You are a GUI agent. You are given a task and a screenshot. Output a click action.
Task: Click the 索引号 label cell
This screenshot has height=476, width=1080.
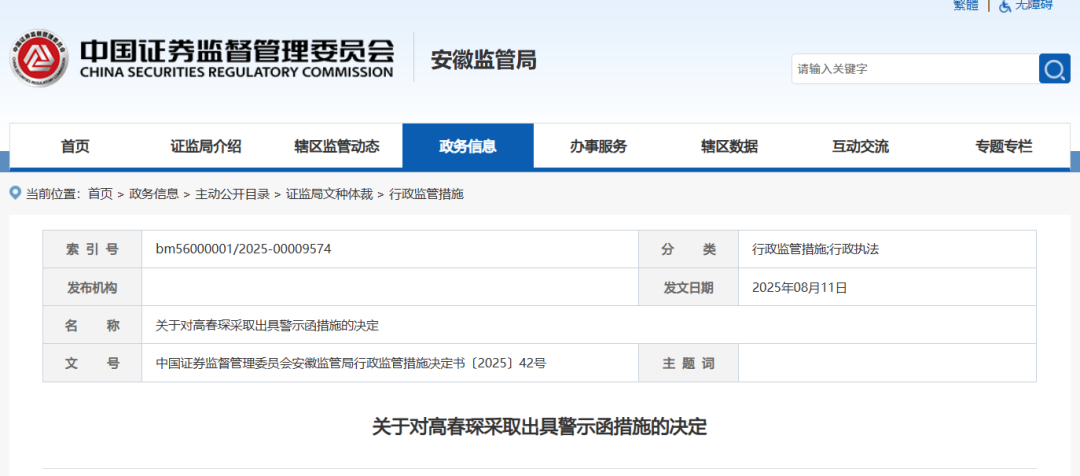pyautogui.click(x=92, y=249)
